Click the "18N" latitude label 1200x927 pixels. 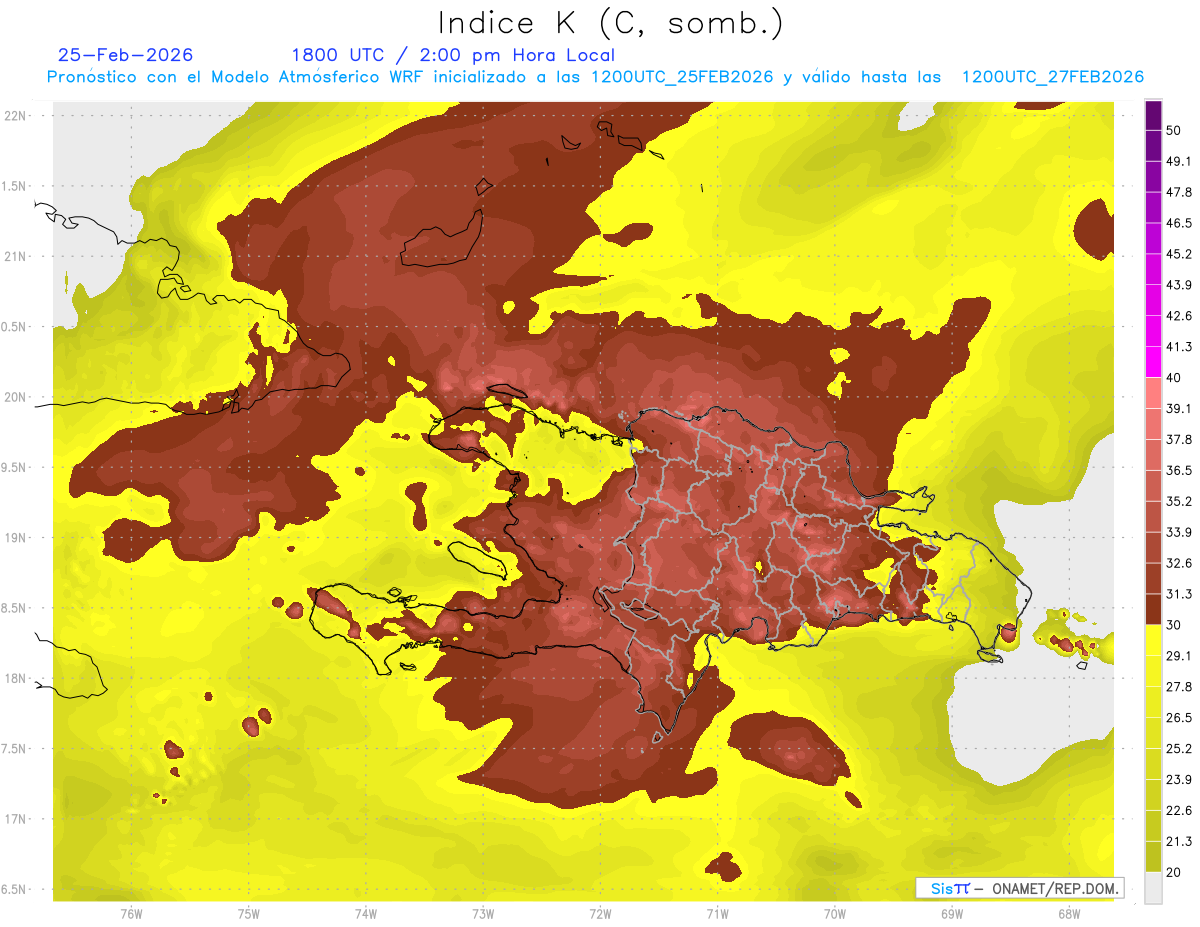coord(15,679)
